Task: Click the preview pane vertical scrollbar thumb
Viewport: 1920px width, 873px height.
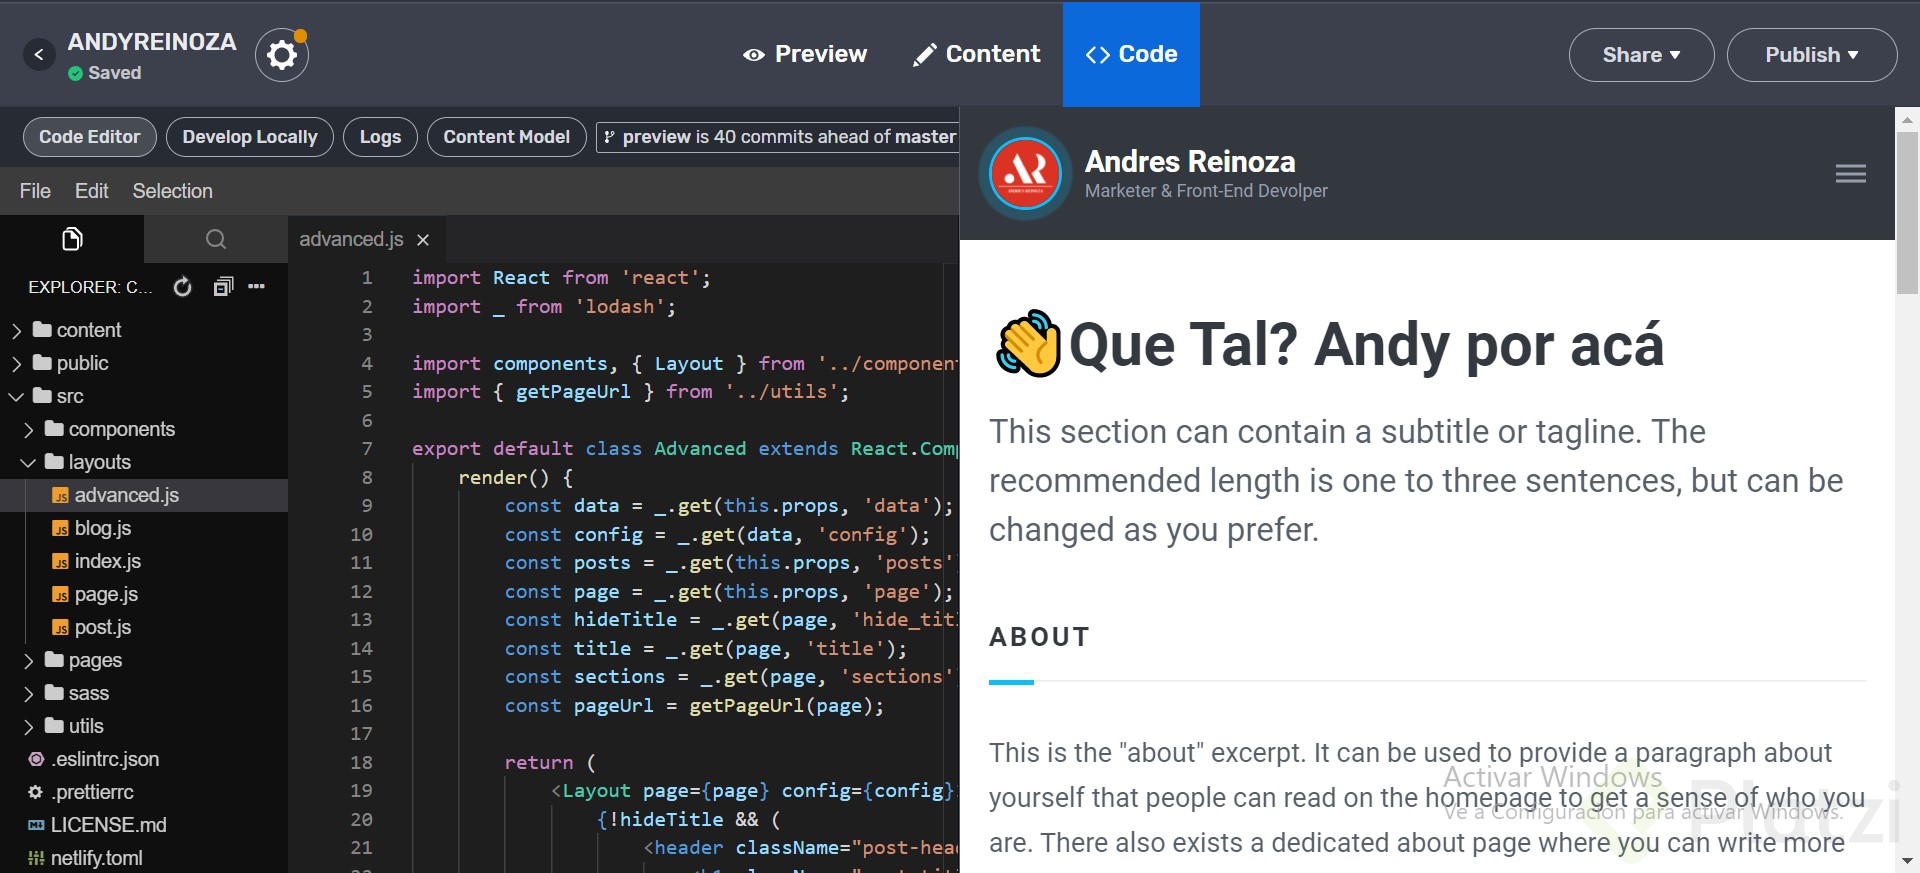Action: coord(1907,212)
